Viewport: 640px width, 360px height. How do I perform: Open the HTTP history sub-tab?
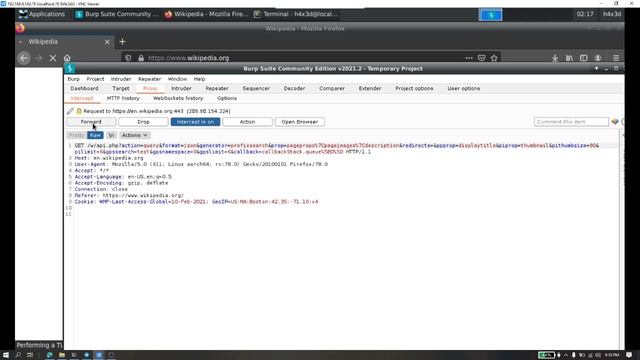click(123, 98)
